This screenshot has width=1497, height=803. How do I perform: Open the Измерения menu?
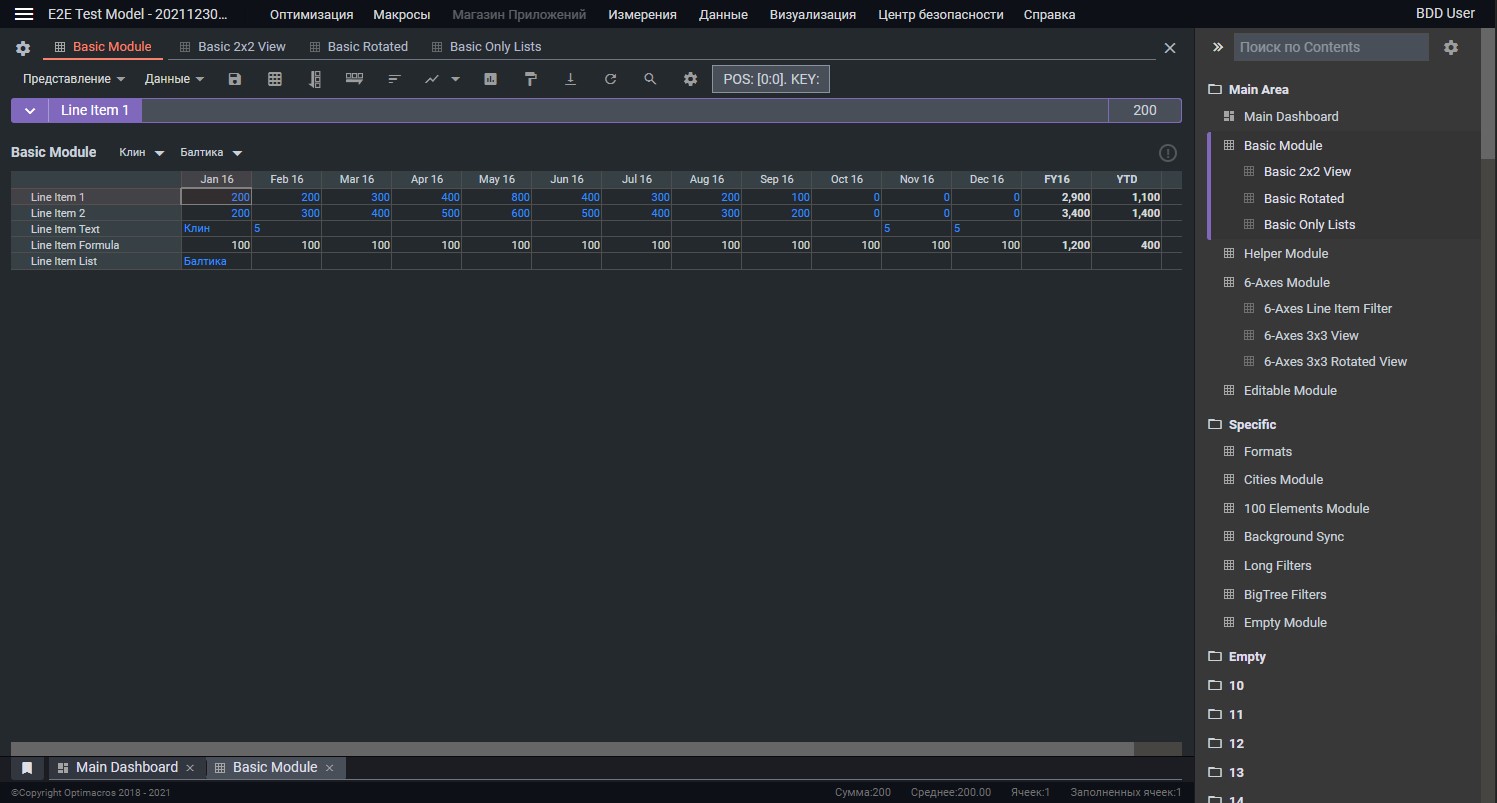(x=642, y=14)
